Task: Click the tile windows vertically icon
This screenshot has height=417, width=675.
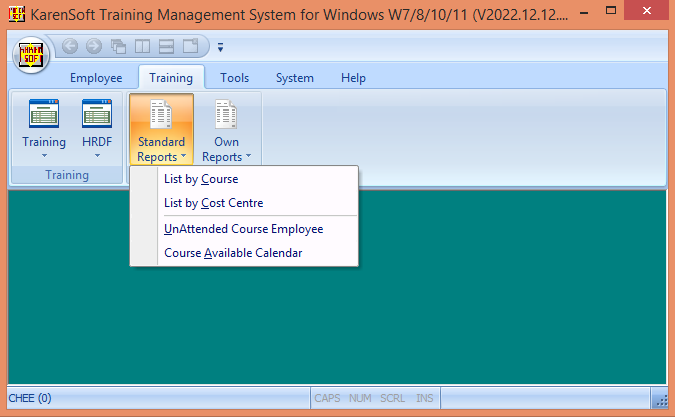Action: point(142,46)
